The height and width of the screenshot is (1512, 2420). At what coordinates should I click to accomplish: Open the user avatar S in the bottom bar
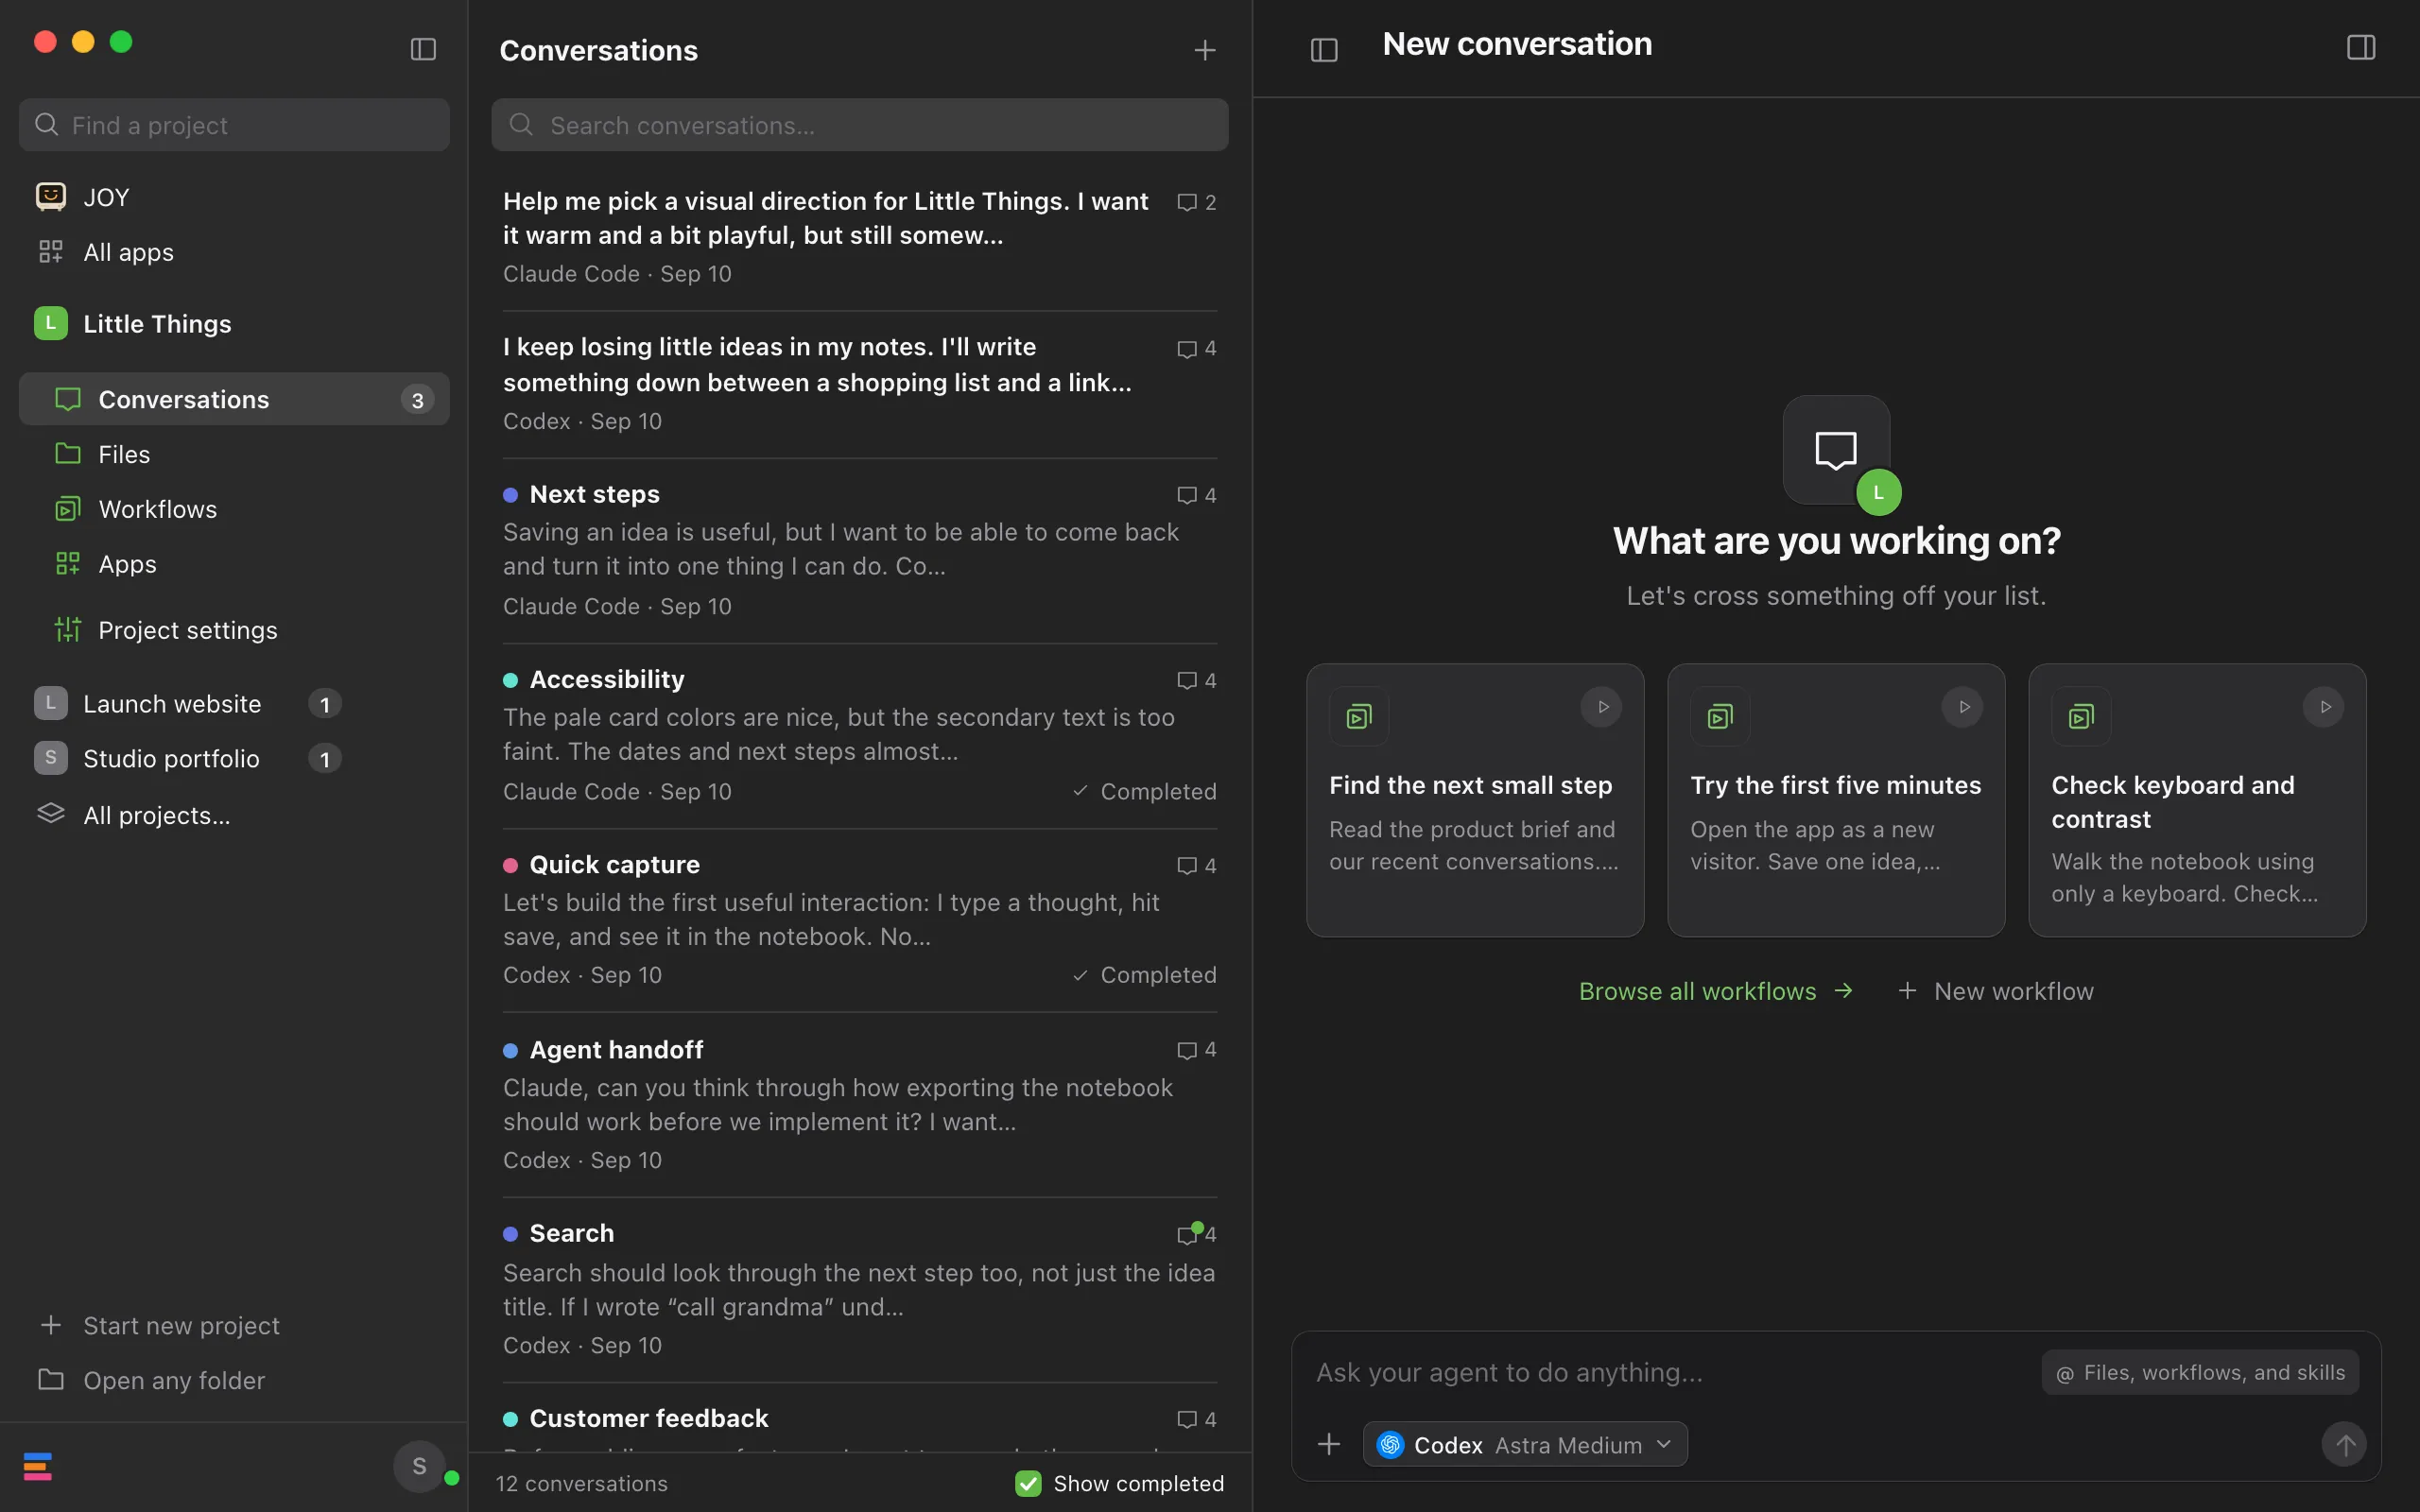tap(419, 1466)
